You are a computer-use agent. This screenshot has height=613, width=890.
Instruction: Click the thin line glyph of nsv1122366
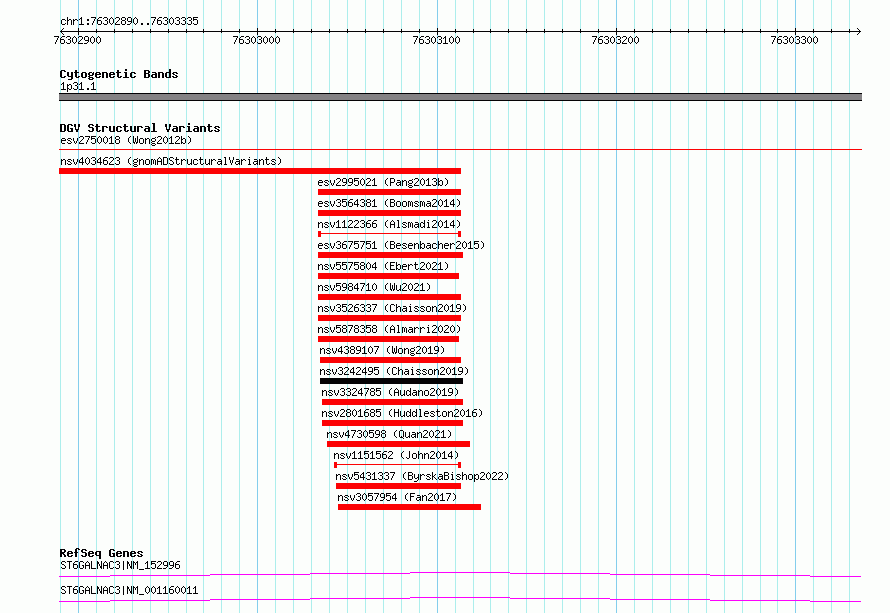click(x=389, y=234)
